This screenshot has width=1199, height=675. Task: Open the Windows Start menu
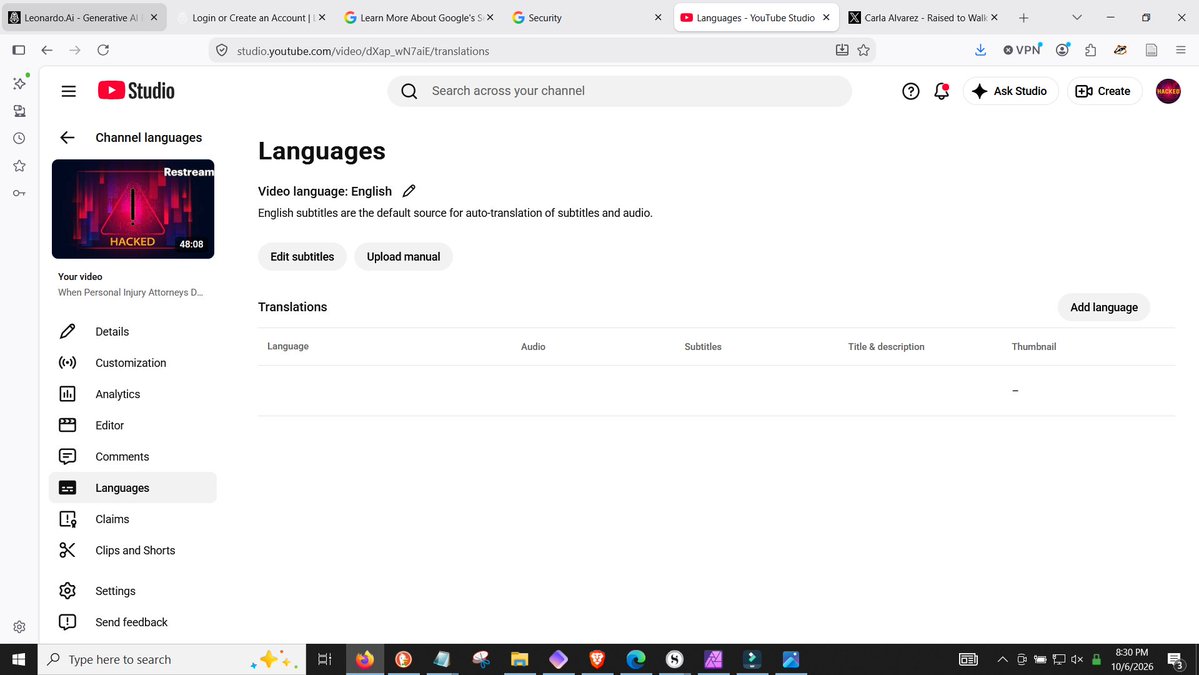coord(18,659)
